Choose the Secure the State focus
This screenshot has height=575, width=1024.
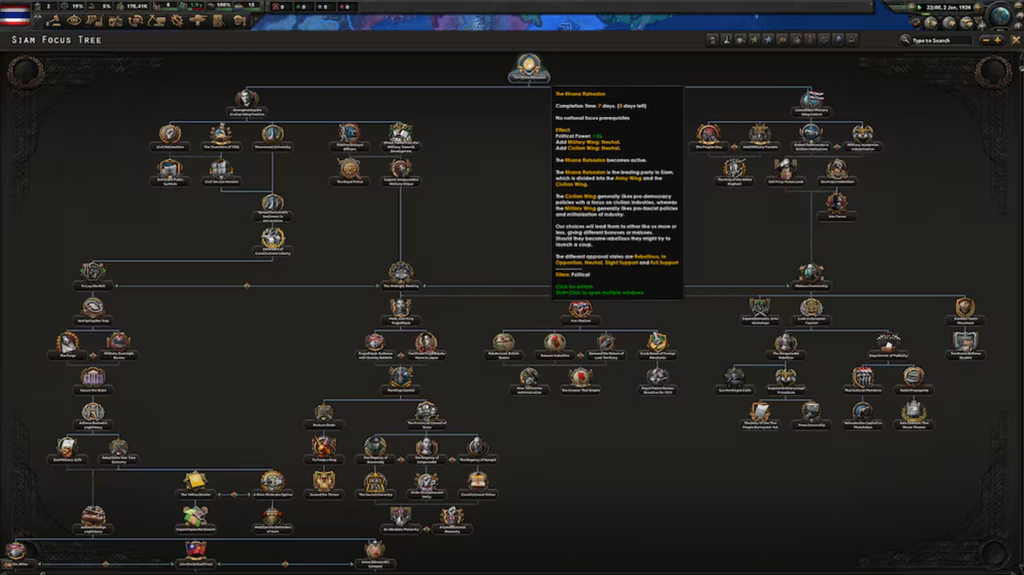point(93,380)
